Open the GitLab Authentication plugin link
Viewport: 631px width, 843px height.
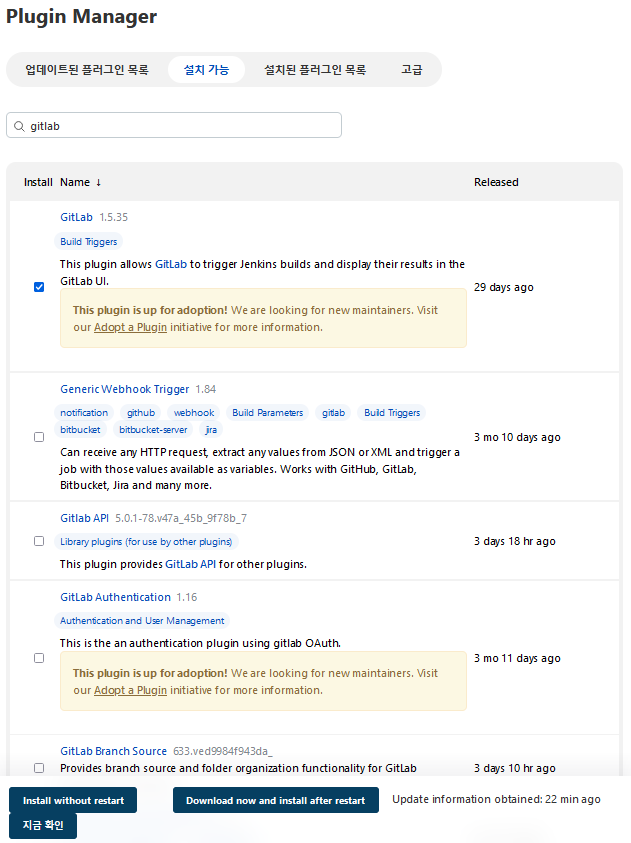tap(115, 597)
